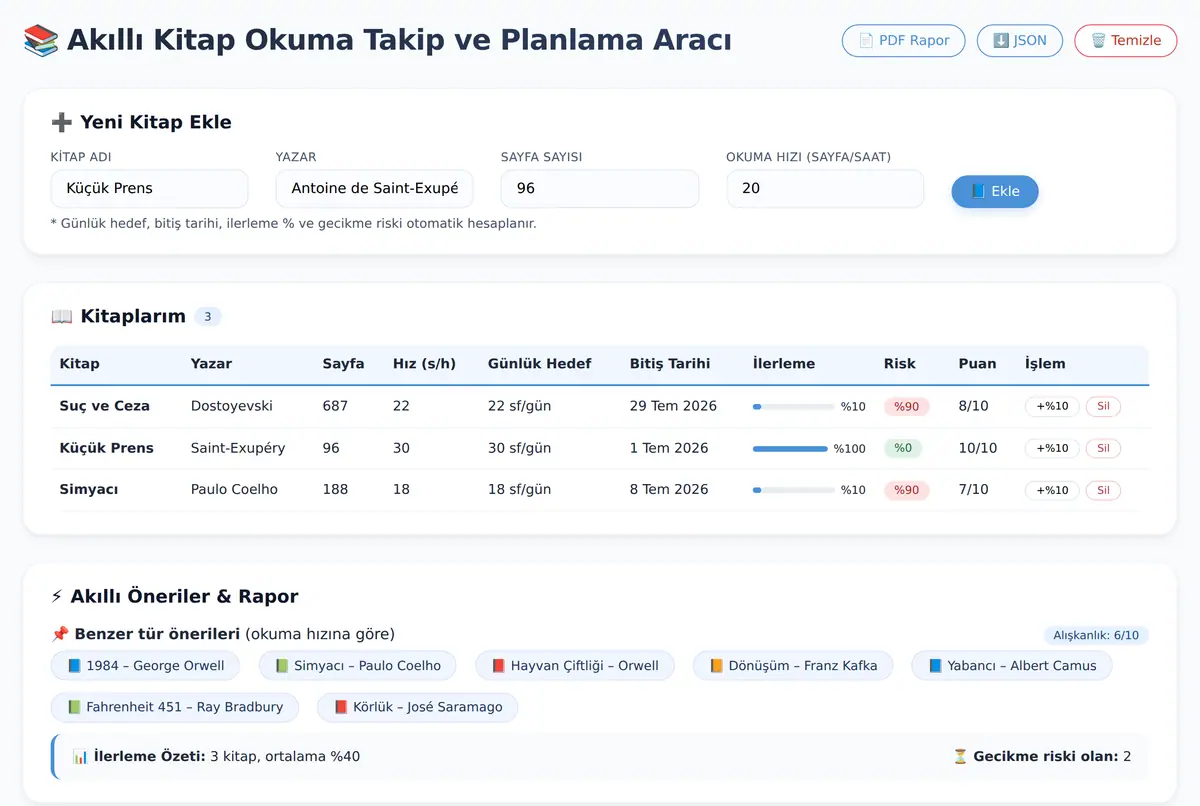Increase Suç ve Ceza progress by +%10
Viewport: 1200px width, 806px height.
coord(1052,407)
